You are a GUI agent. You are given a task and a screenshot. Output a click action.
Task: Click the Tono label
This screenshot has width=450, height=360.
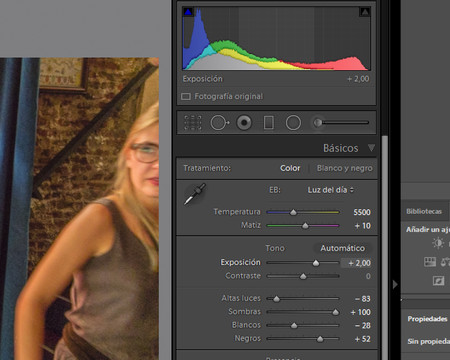click(275, 248)
